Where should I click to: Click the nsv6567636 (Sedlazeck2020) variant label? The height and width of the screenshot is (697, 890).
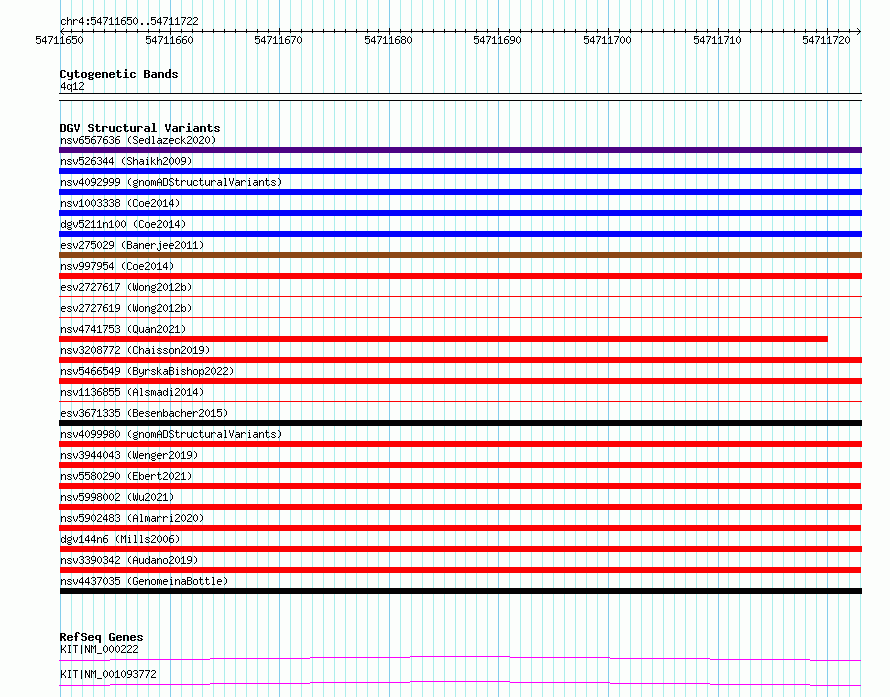click(x=138, y=140)
